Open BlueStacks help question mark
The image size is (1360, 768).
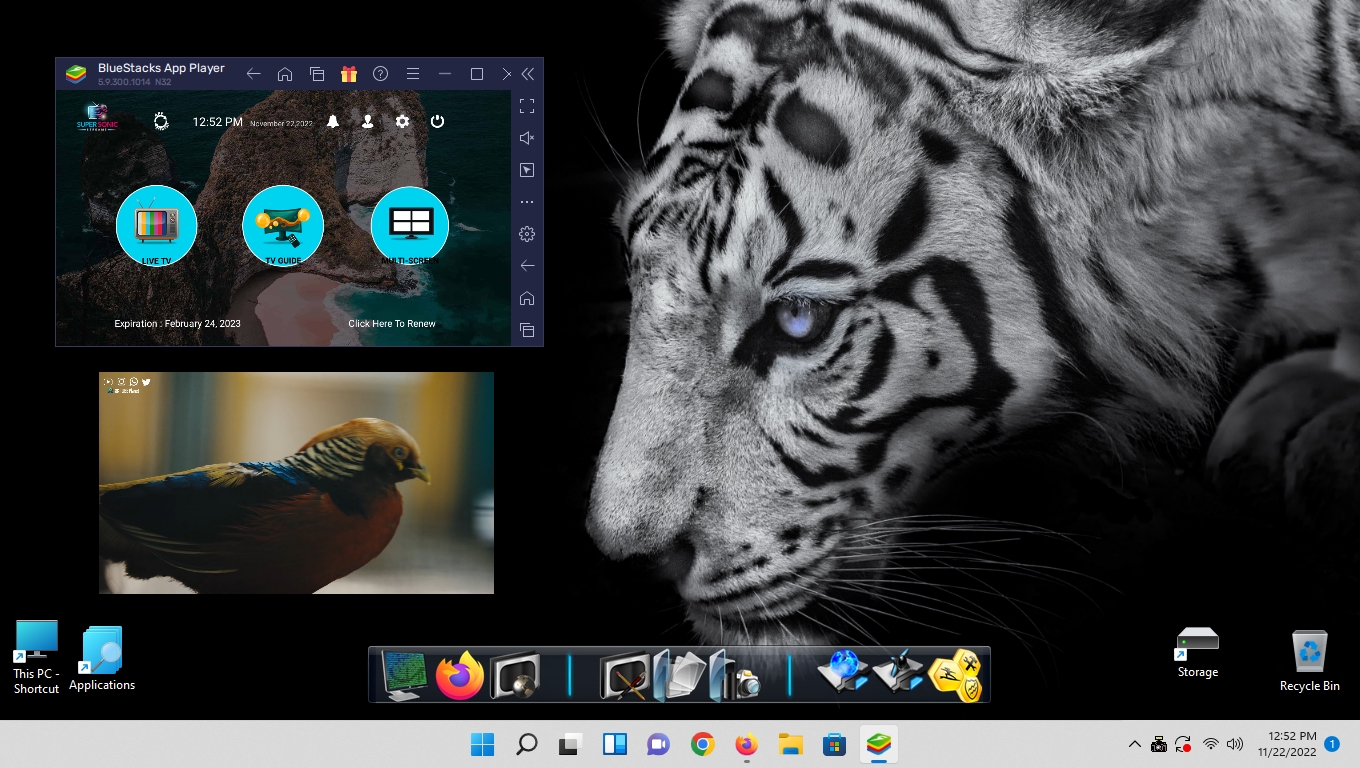(x=380, y=74)
